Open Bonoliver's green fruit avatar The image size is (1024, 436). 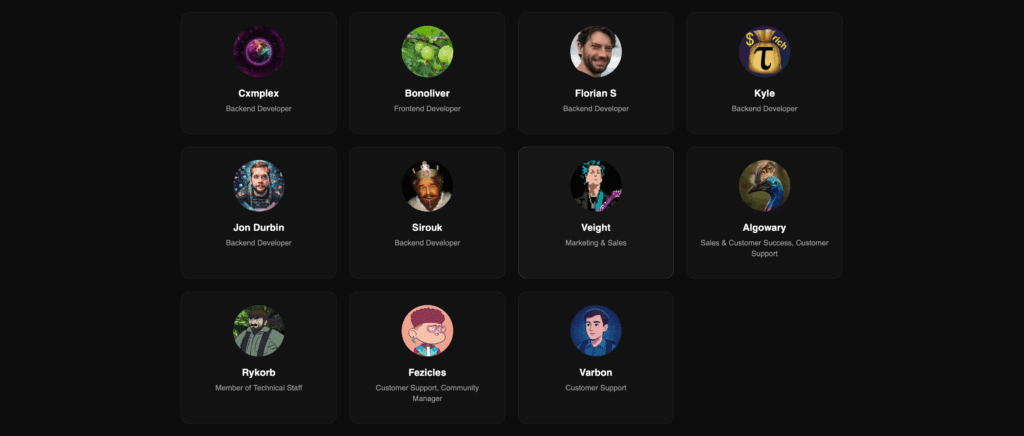coord(427,52)
